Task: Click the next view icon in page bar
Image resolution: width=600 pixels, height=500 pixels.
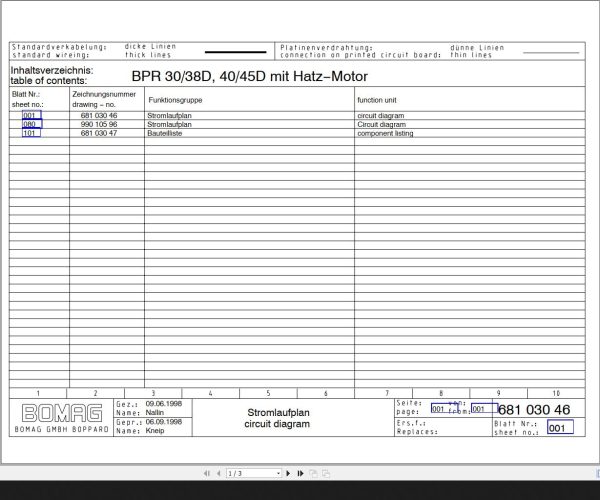Action: (326, 473)
